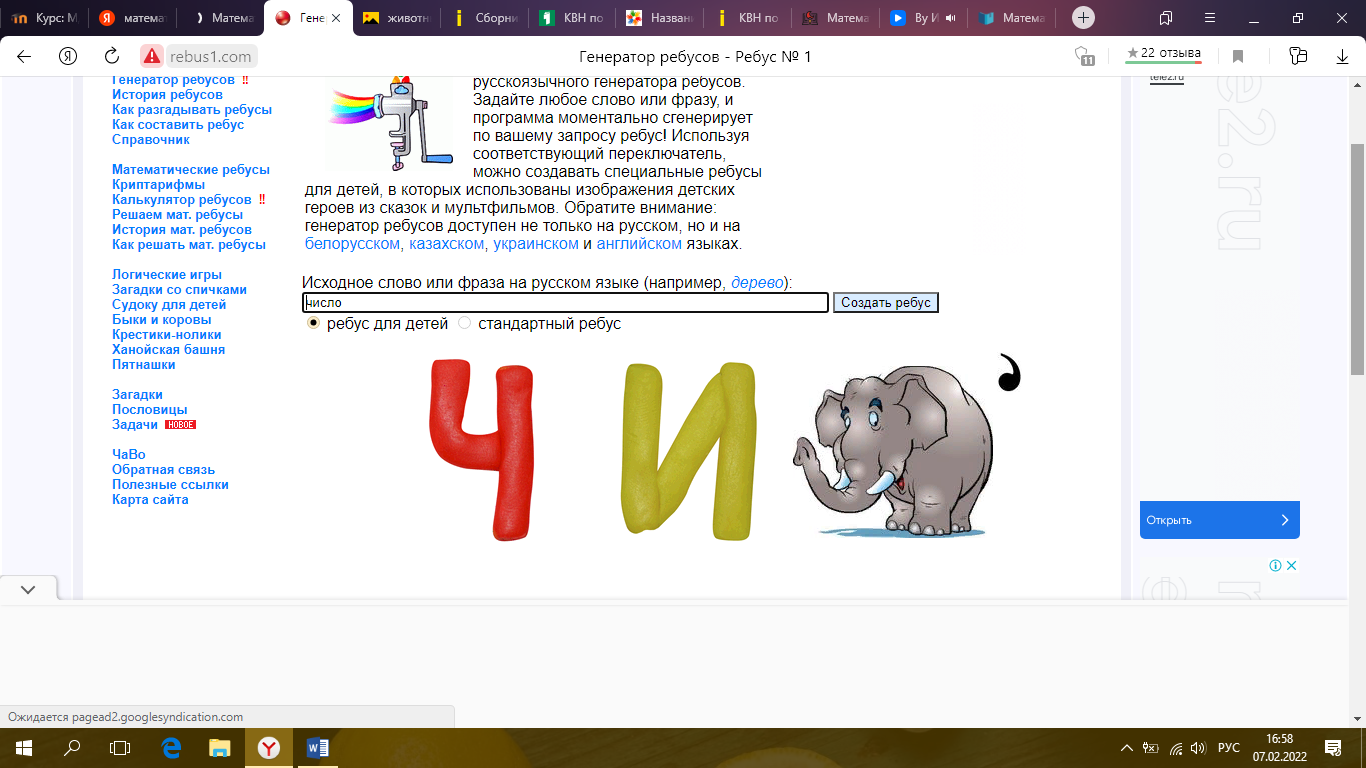Mute the audio on the 'Ву И' tab
This screenshot has height=768, width=1366.
point(950,18)
